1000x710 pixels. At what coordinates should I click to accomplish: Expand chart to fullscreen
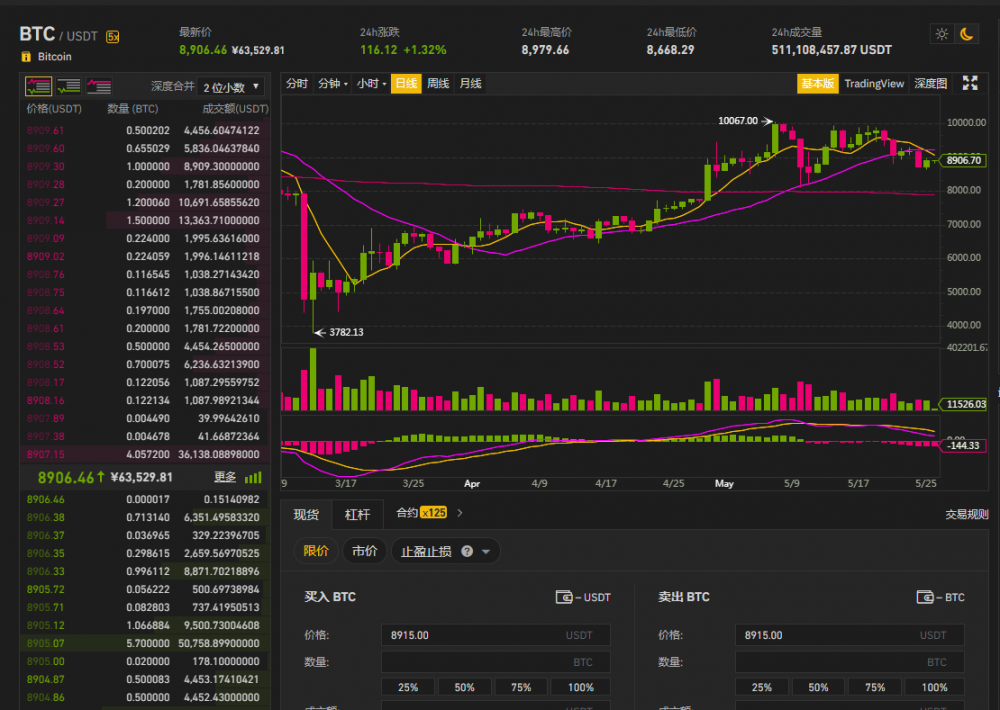(x=969, y=83)
